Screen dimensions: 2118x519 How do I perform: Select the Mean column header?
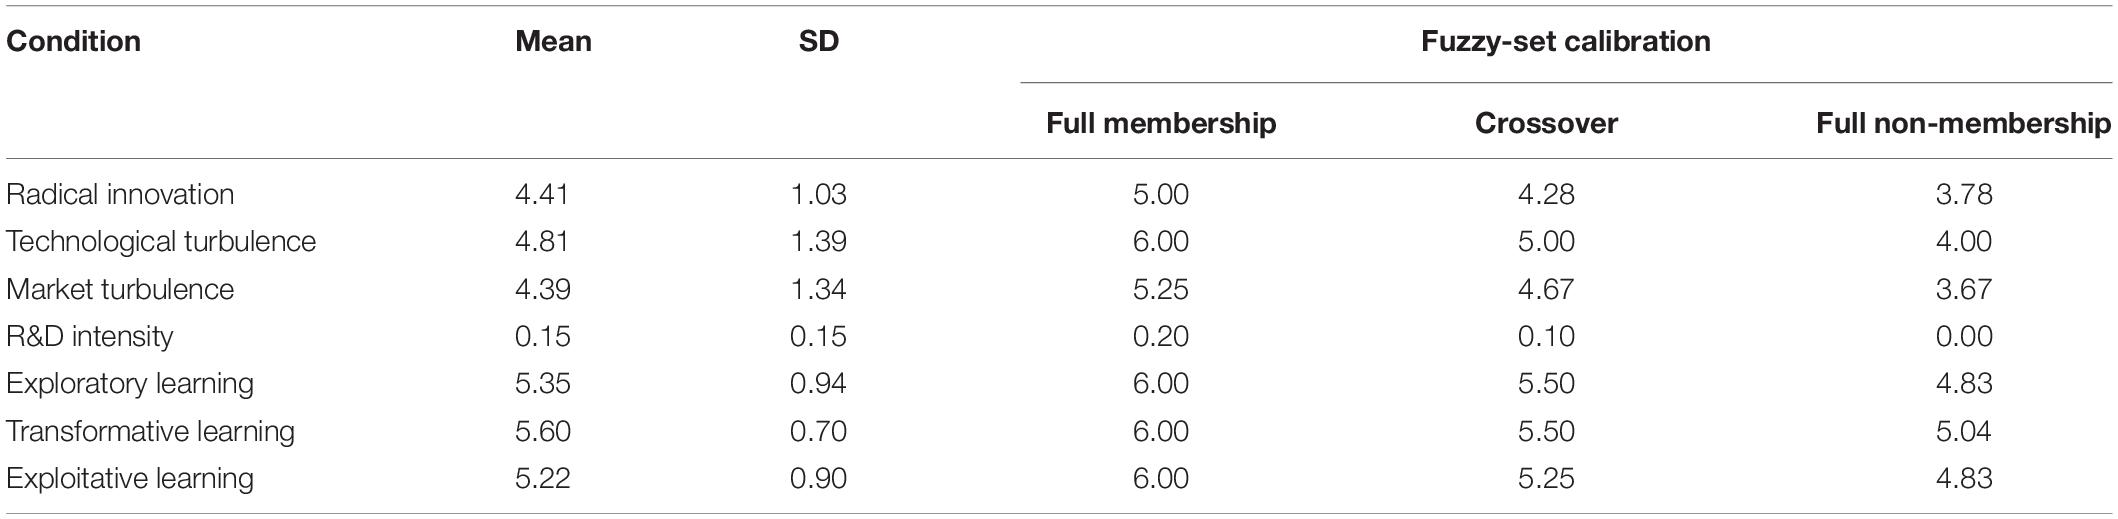[553, 42]
